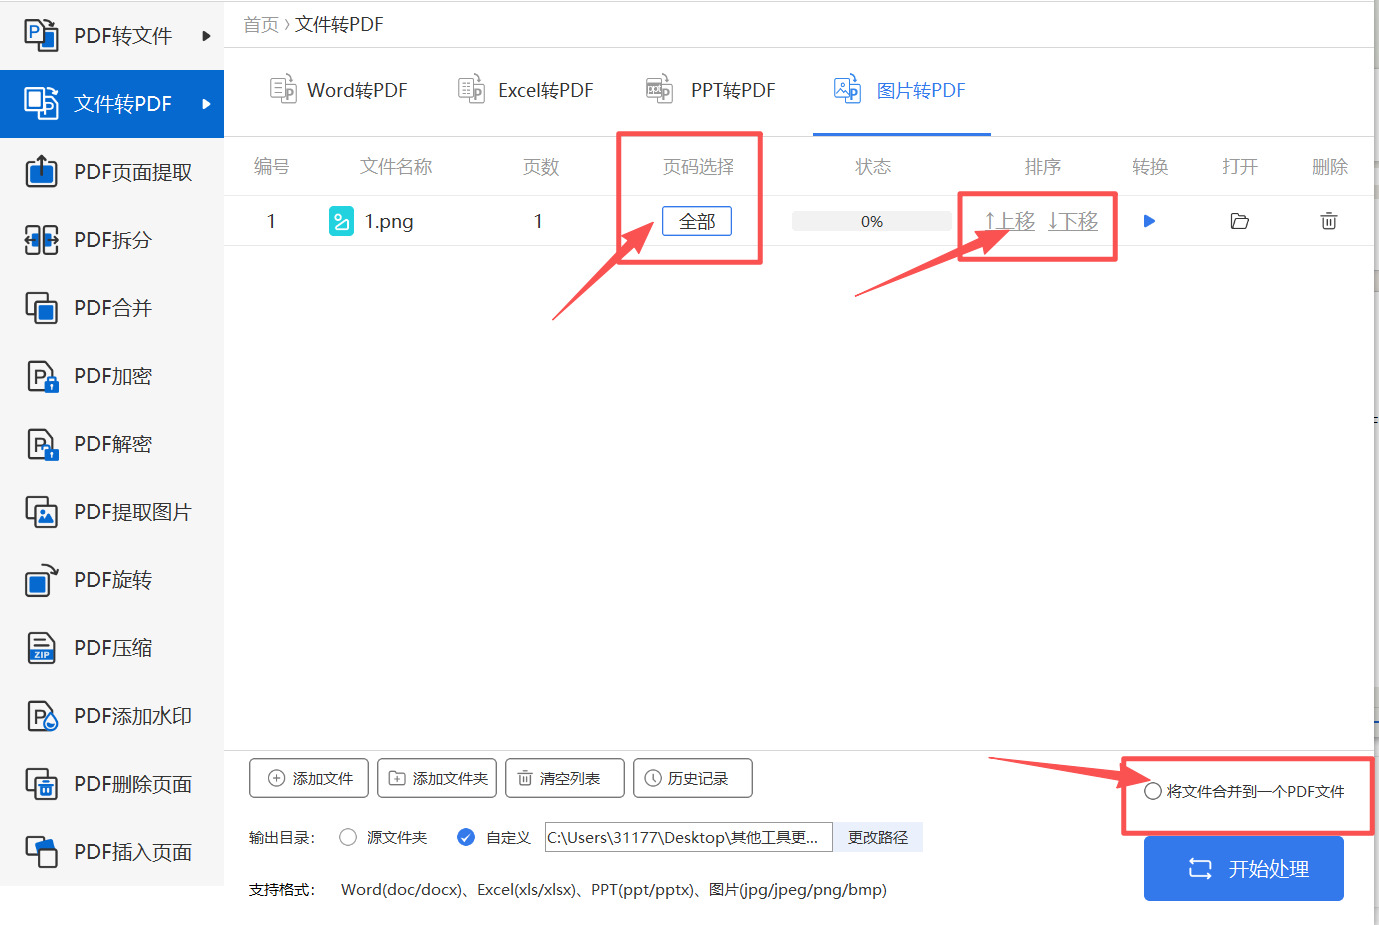1379x925 pixels.
Task: Open the PDF添加水印 feature
Action: (112, 715)
